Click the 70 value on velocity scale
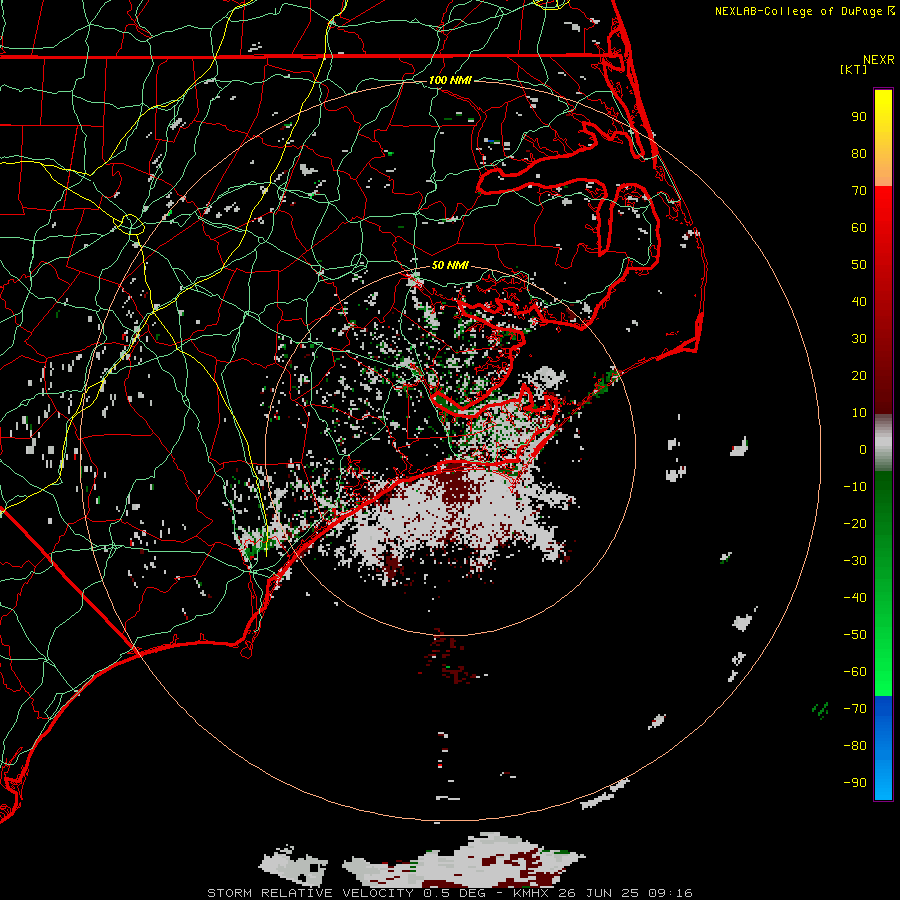Viewport: 900px width, 900px height. 859,191
